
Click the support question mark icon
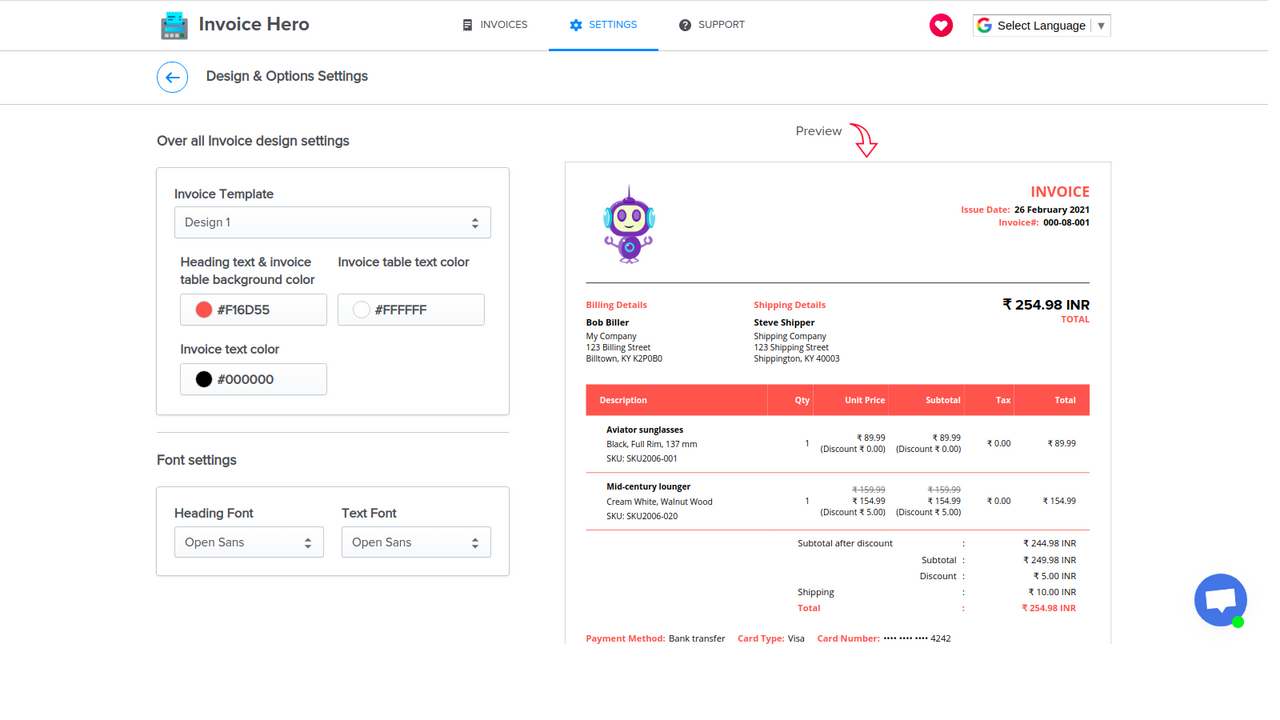click(x=685, y=25)
